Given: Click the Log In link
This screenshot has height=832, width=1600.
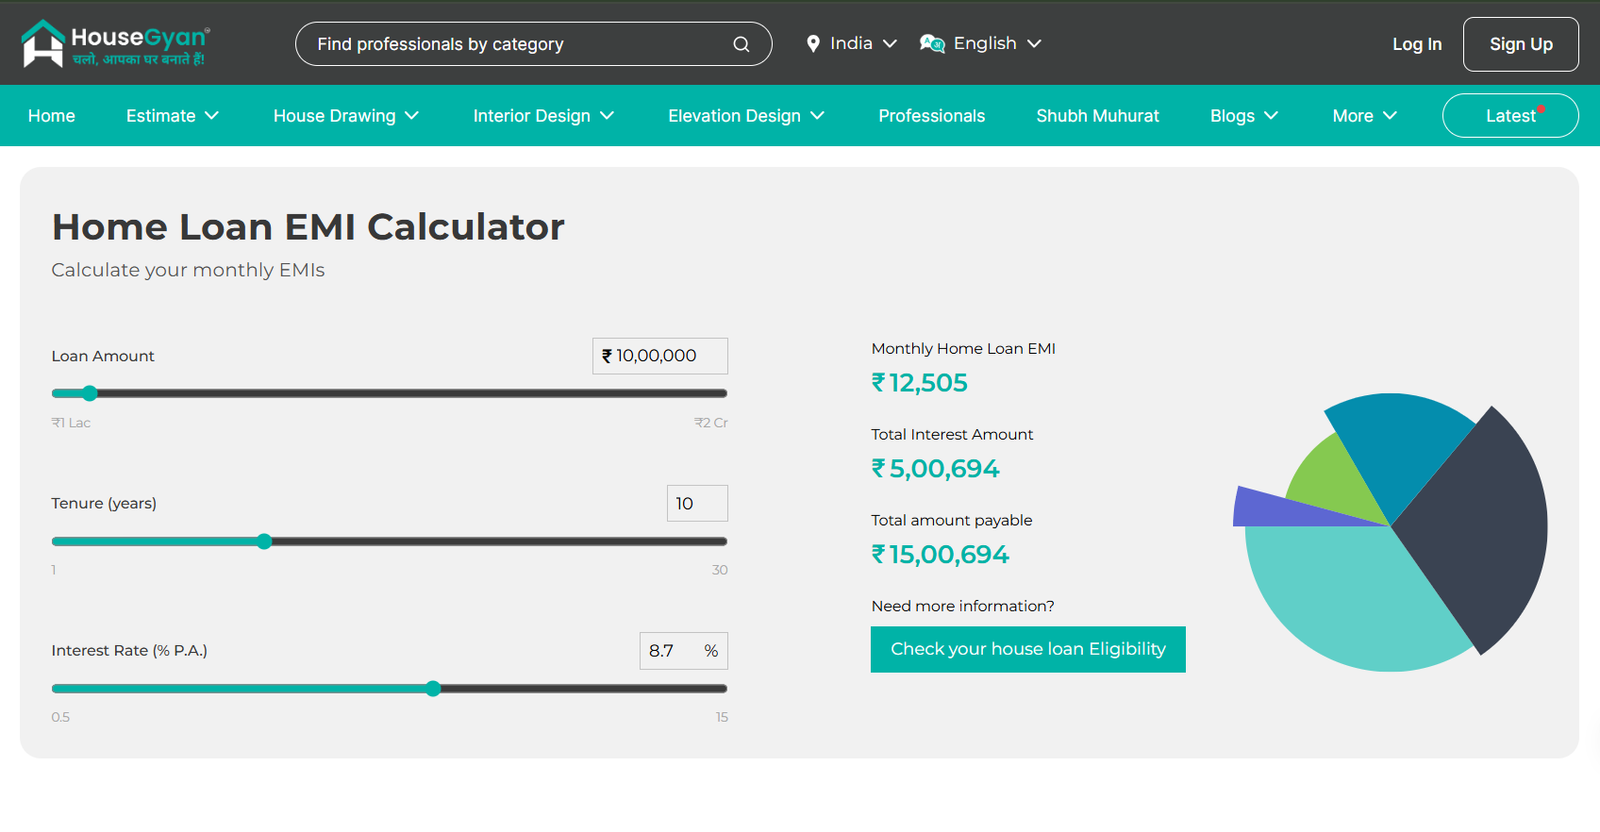Looking at the screenshot, I should [x=1416, y=44].
